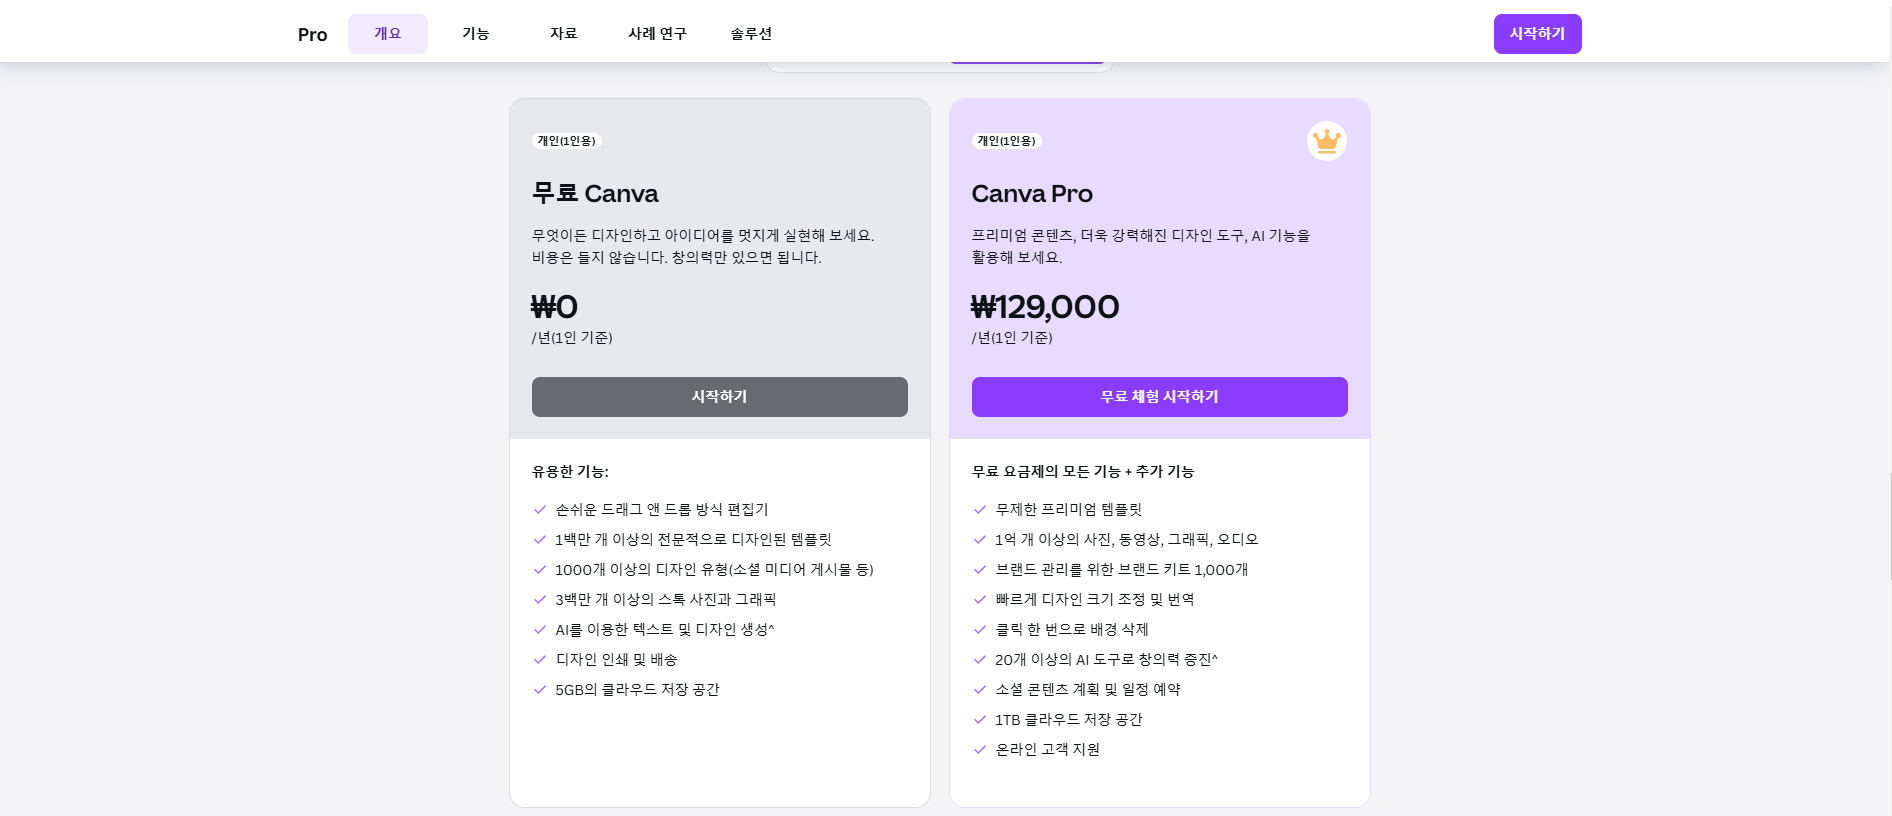Open the 솔루션 menu
This screenshot has height=816, width=1892.
751,33
